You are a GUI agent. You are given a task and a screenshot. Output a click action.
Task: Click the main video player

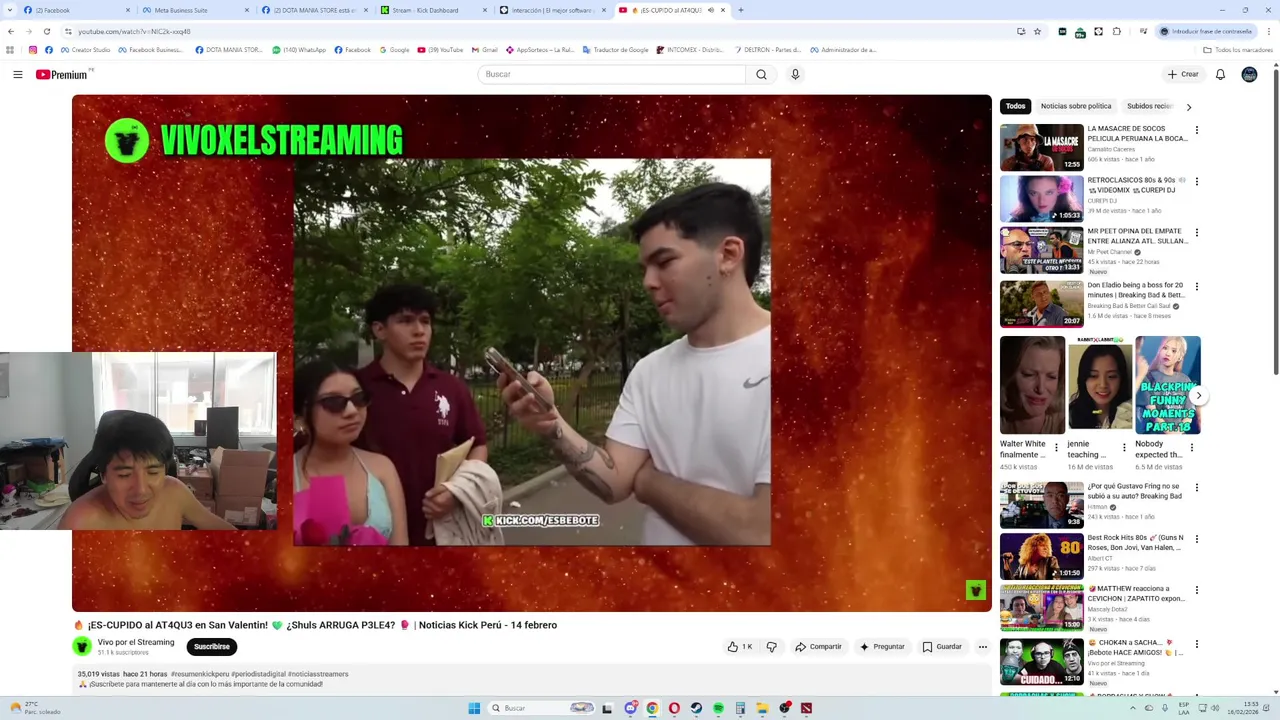pos(532,353)
